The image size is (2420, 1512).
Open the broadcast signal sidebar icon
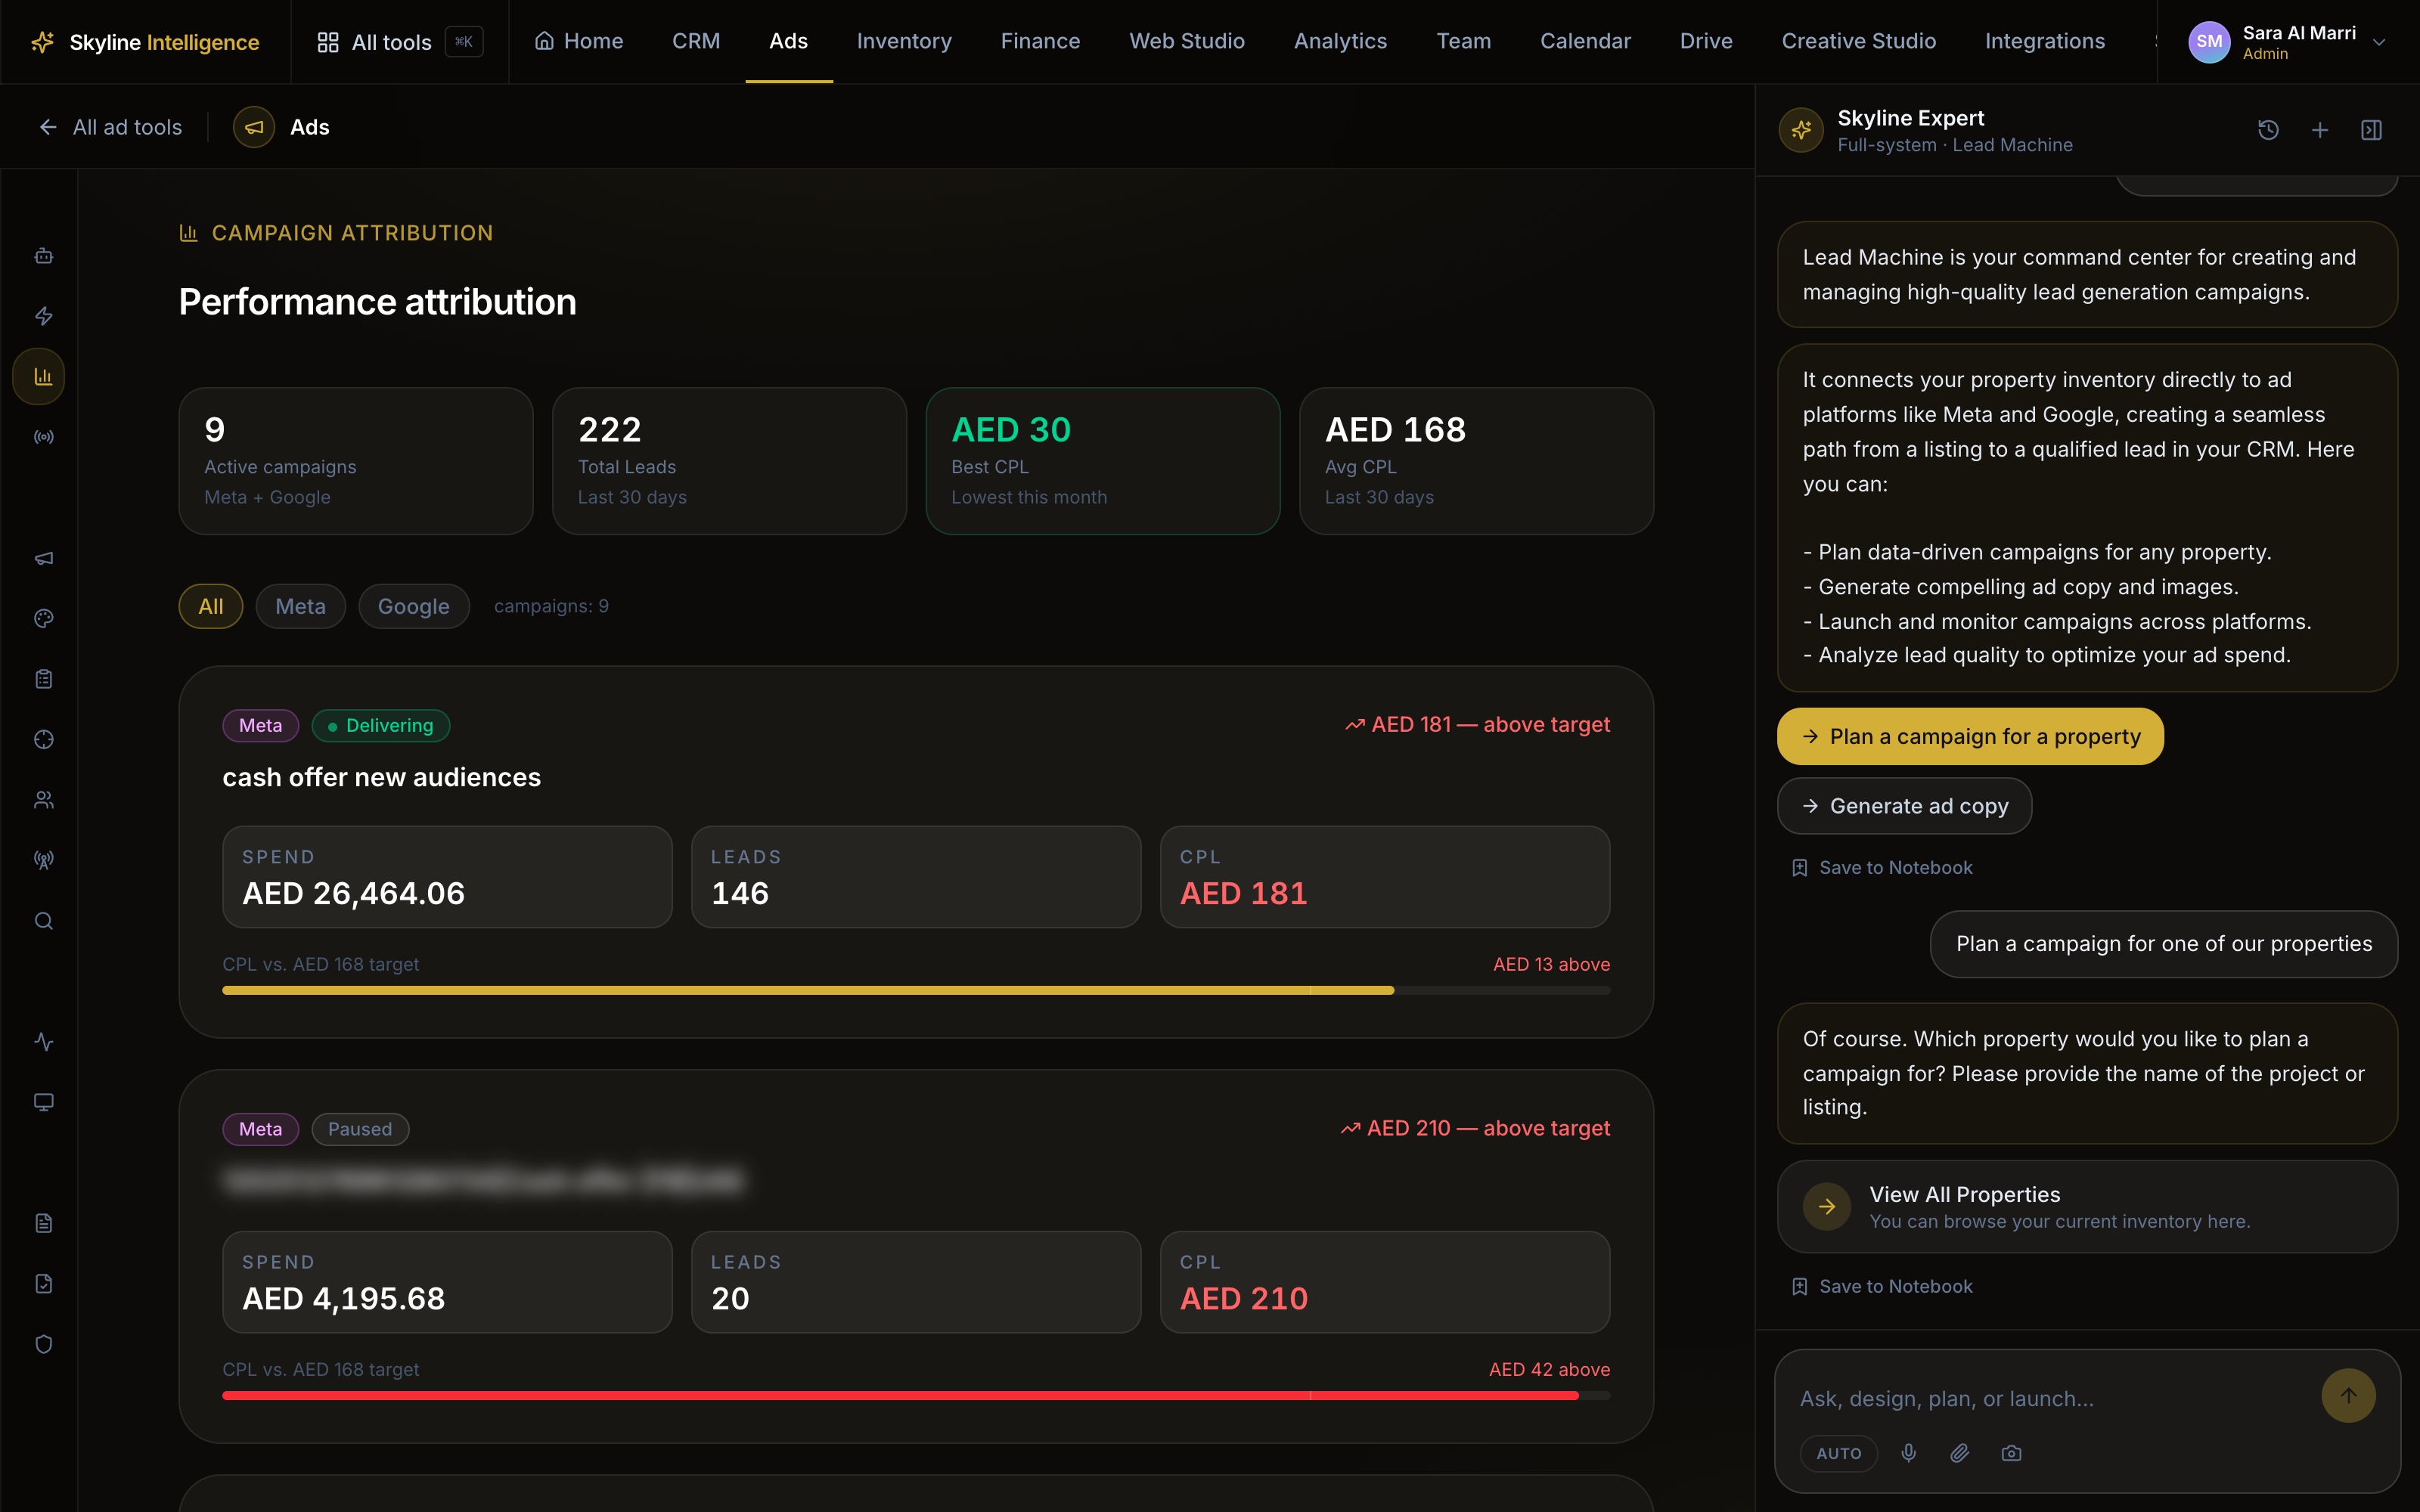pyautogui.click(x=43, y=437)
